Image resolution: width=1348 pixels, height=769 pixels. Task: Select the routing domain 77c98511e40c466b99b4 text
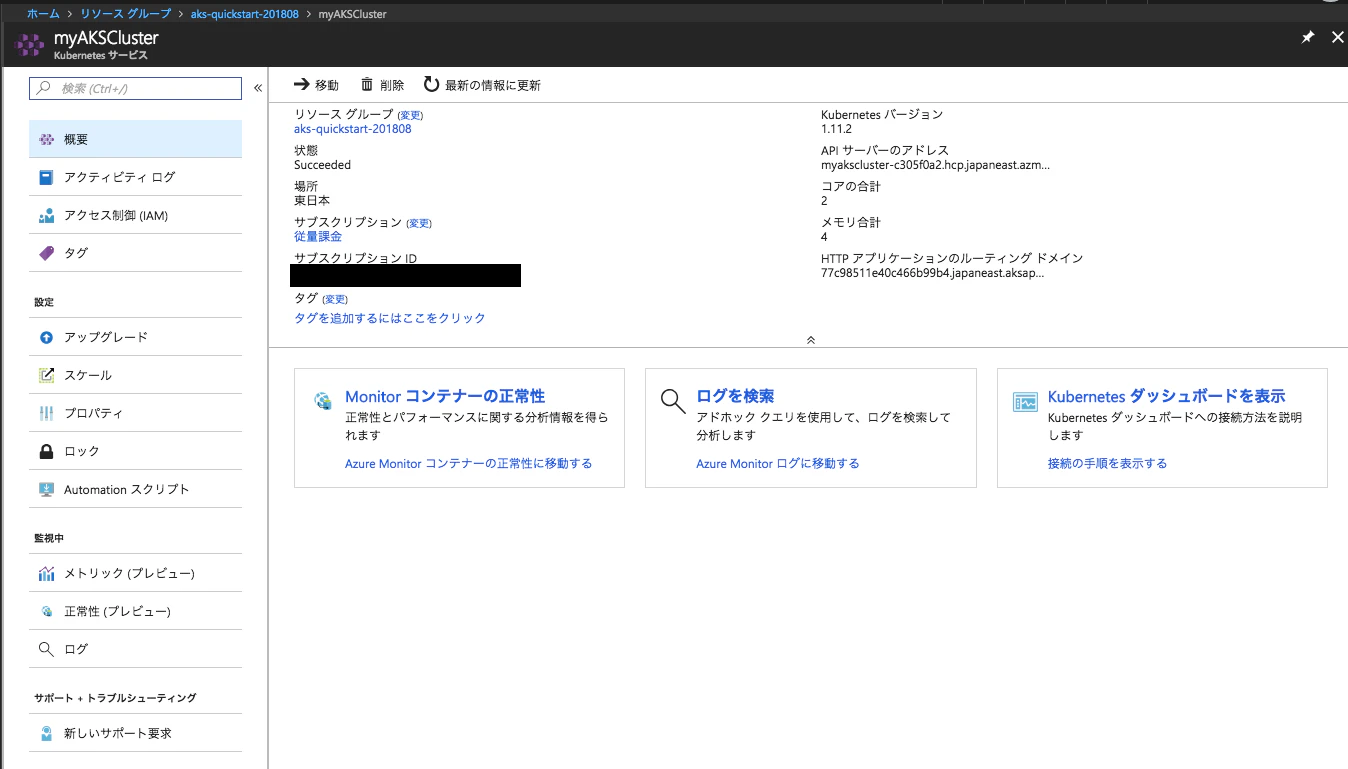click(932, 273)
